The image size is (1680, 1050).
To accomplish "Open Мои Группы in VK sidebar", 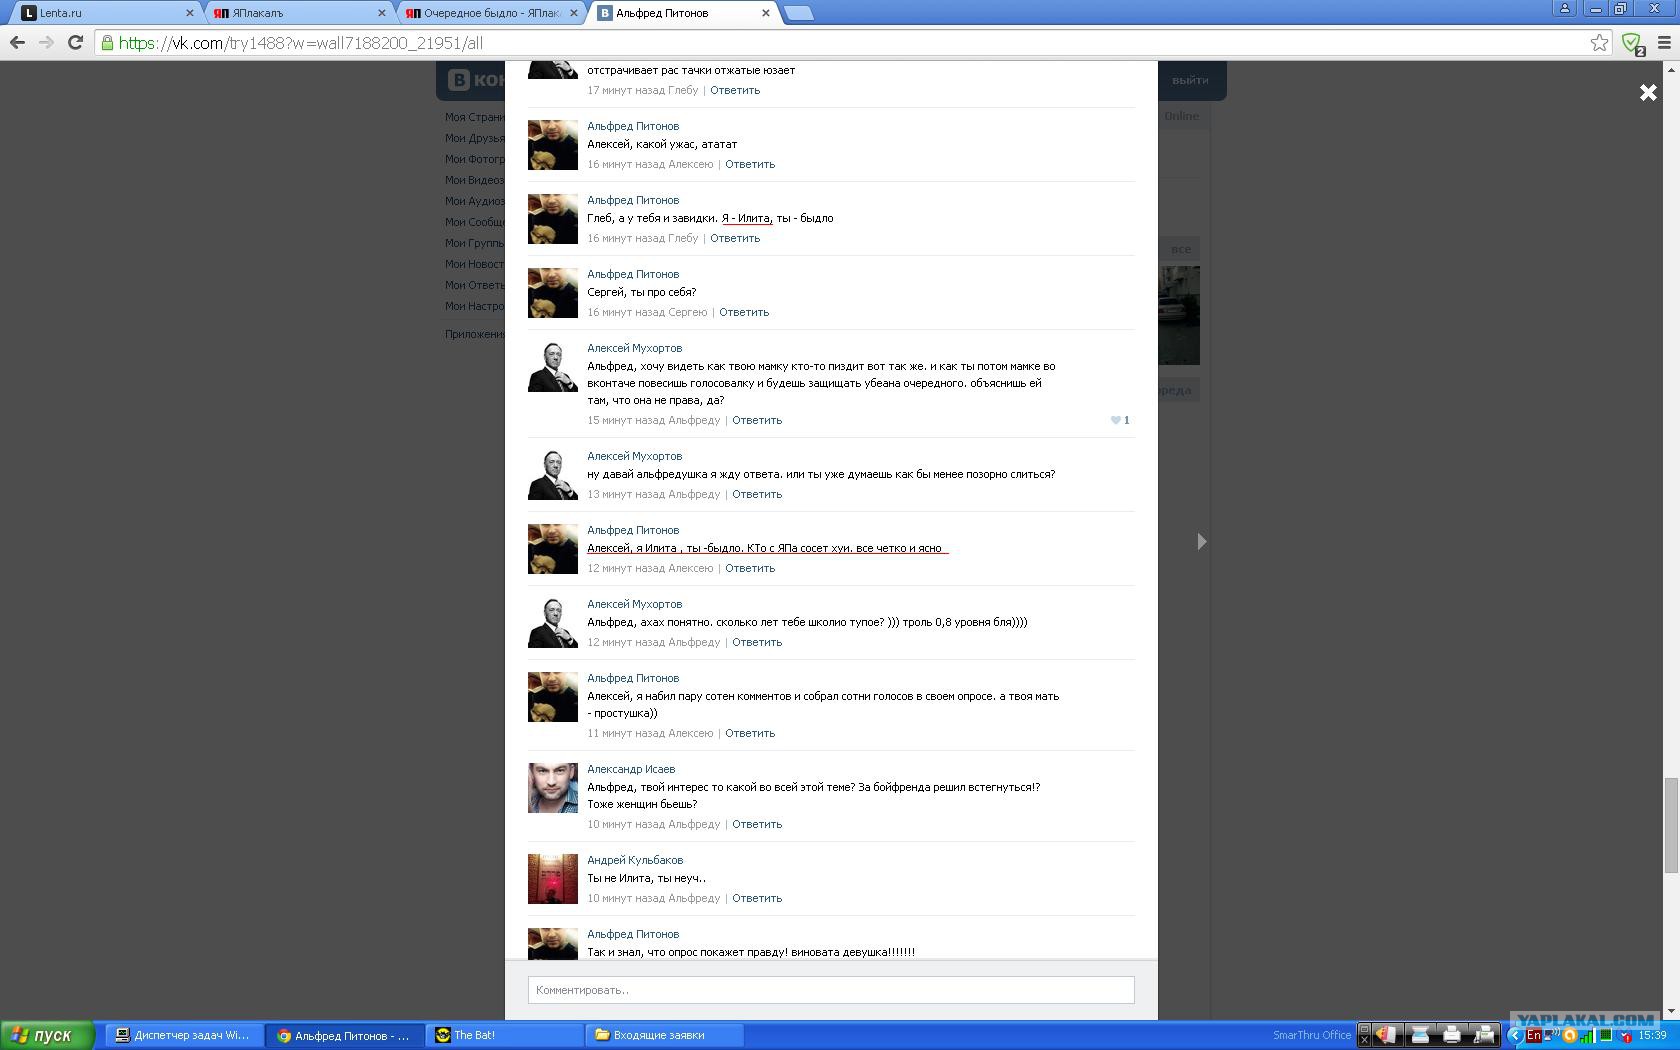I will point(474,243).
